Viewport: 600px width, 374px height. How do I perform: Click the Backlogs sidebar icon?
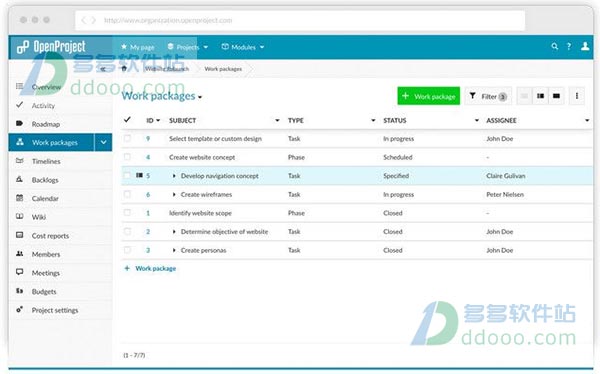point(20,179)
